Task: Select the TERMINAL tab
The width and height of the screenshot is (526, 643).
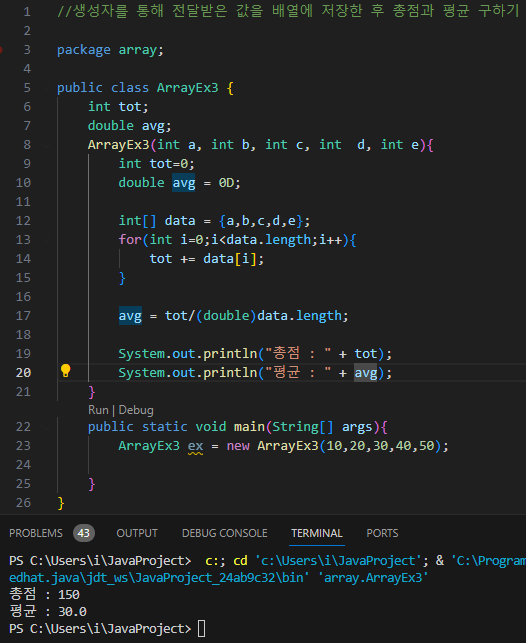Action: (317, 533)
